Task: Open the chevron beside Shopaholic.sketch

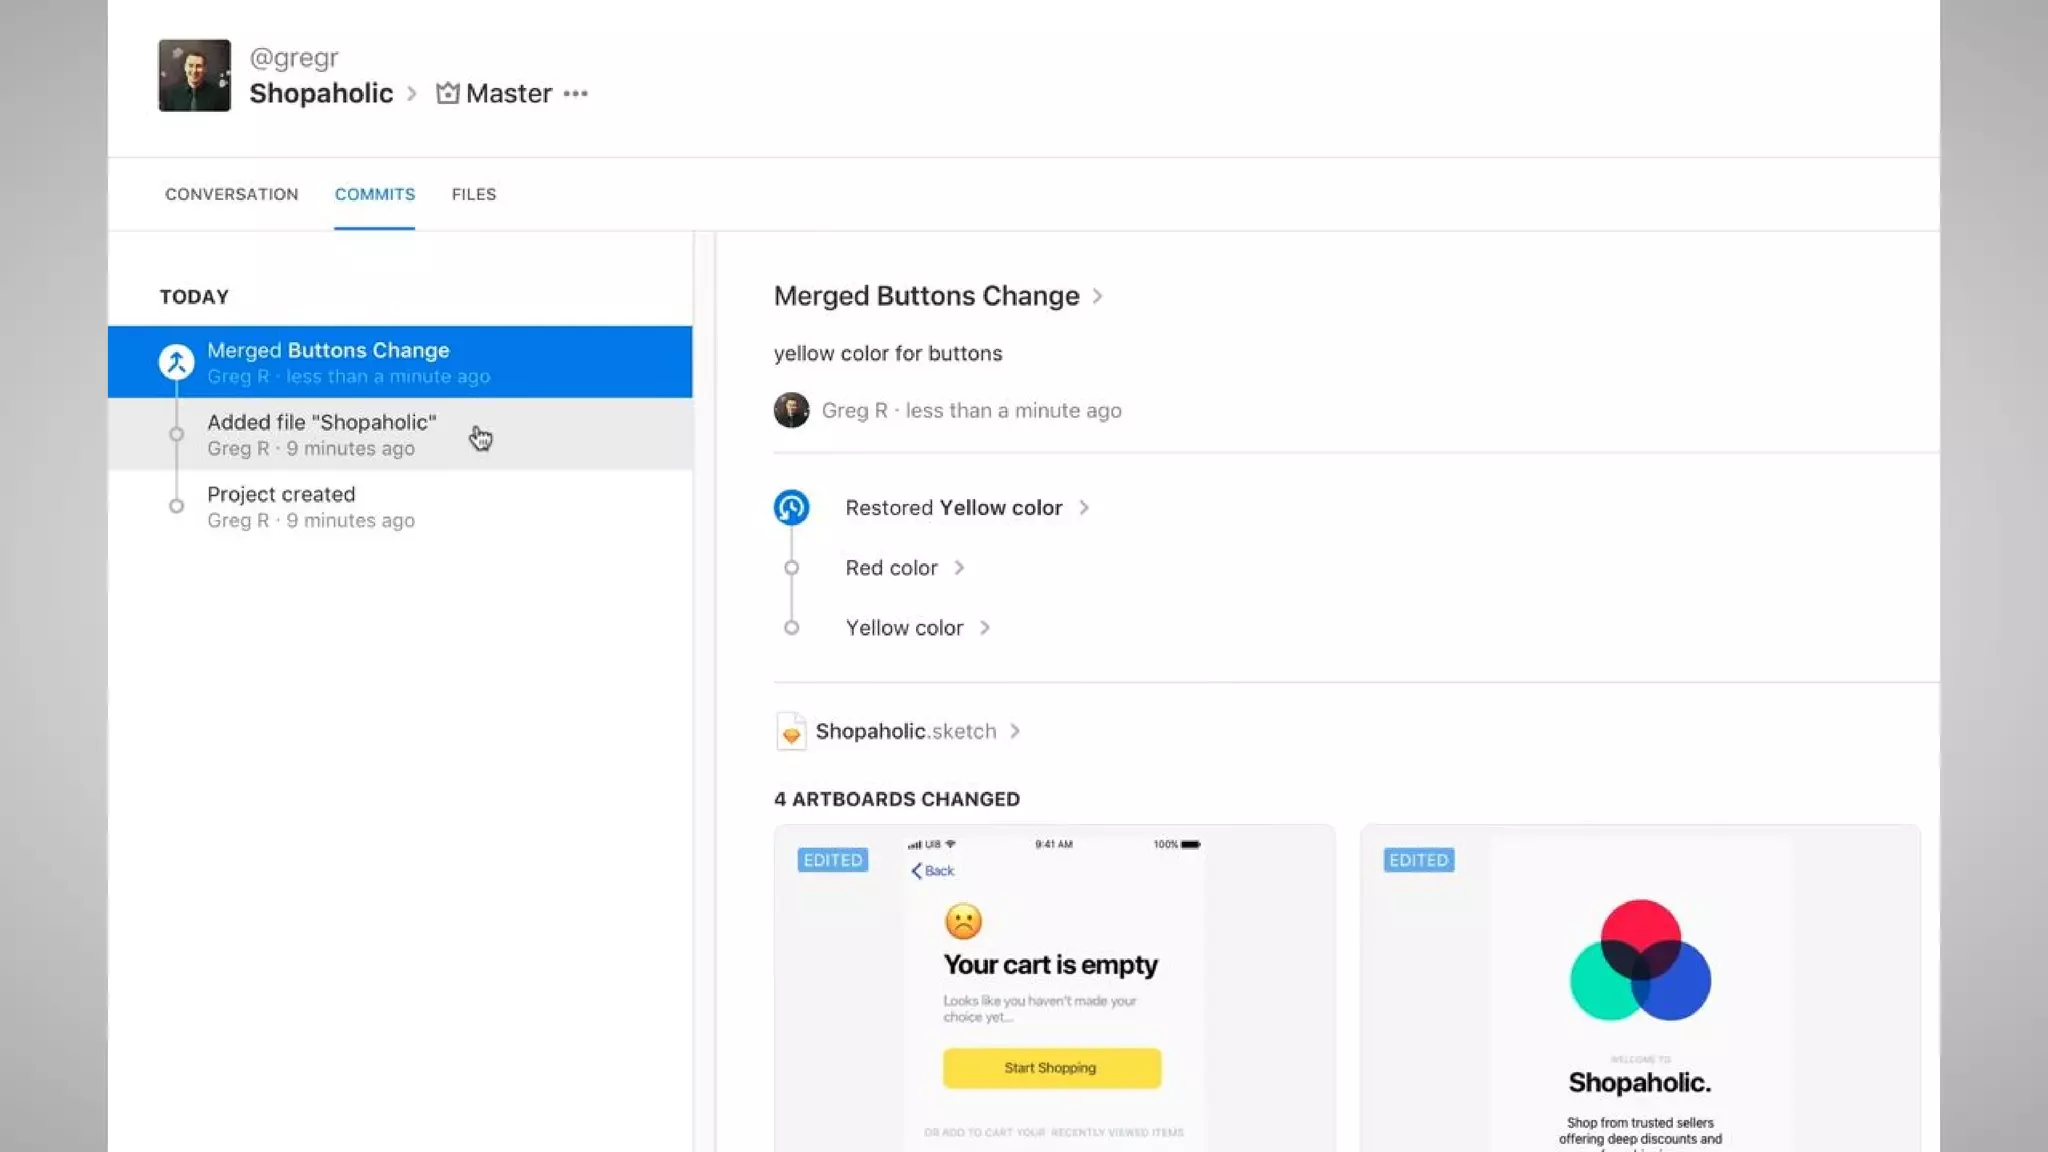Action: pos(1015,732)
